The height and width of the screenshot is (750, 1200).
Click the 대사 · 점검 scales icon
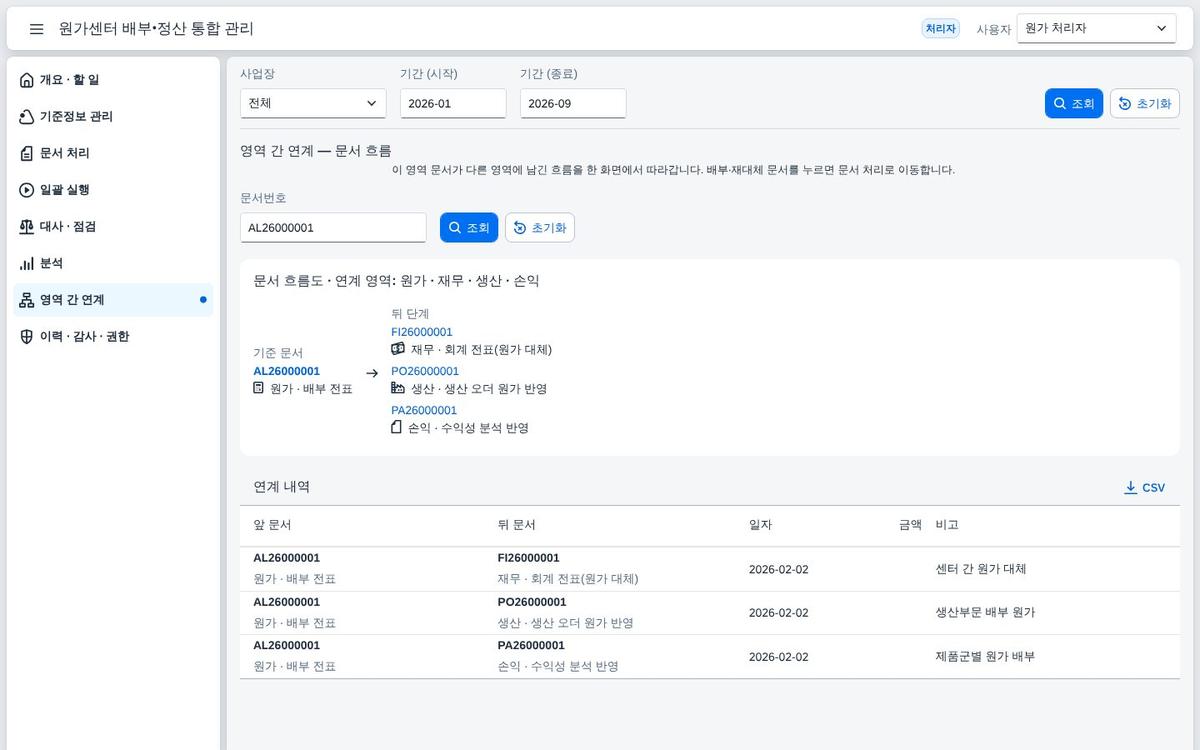click(x=27, y=227)
